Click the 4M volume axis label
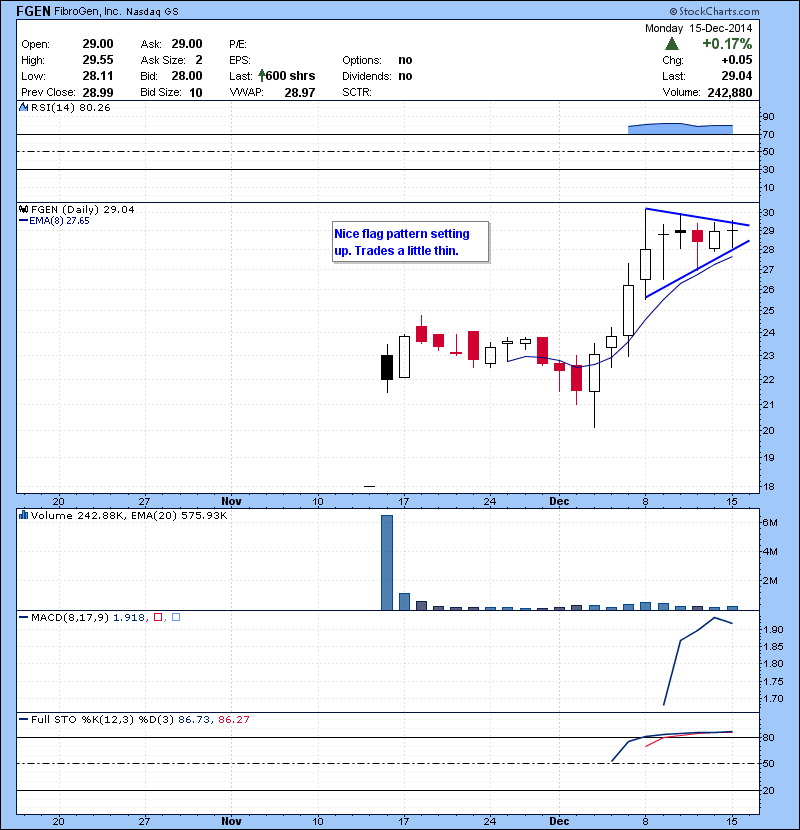 (x=770, y=552)
